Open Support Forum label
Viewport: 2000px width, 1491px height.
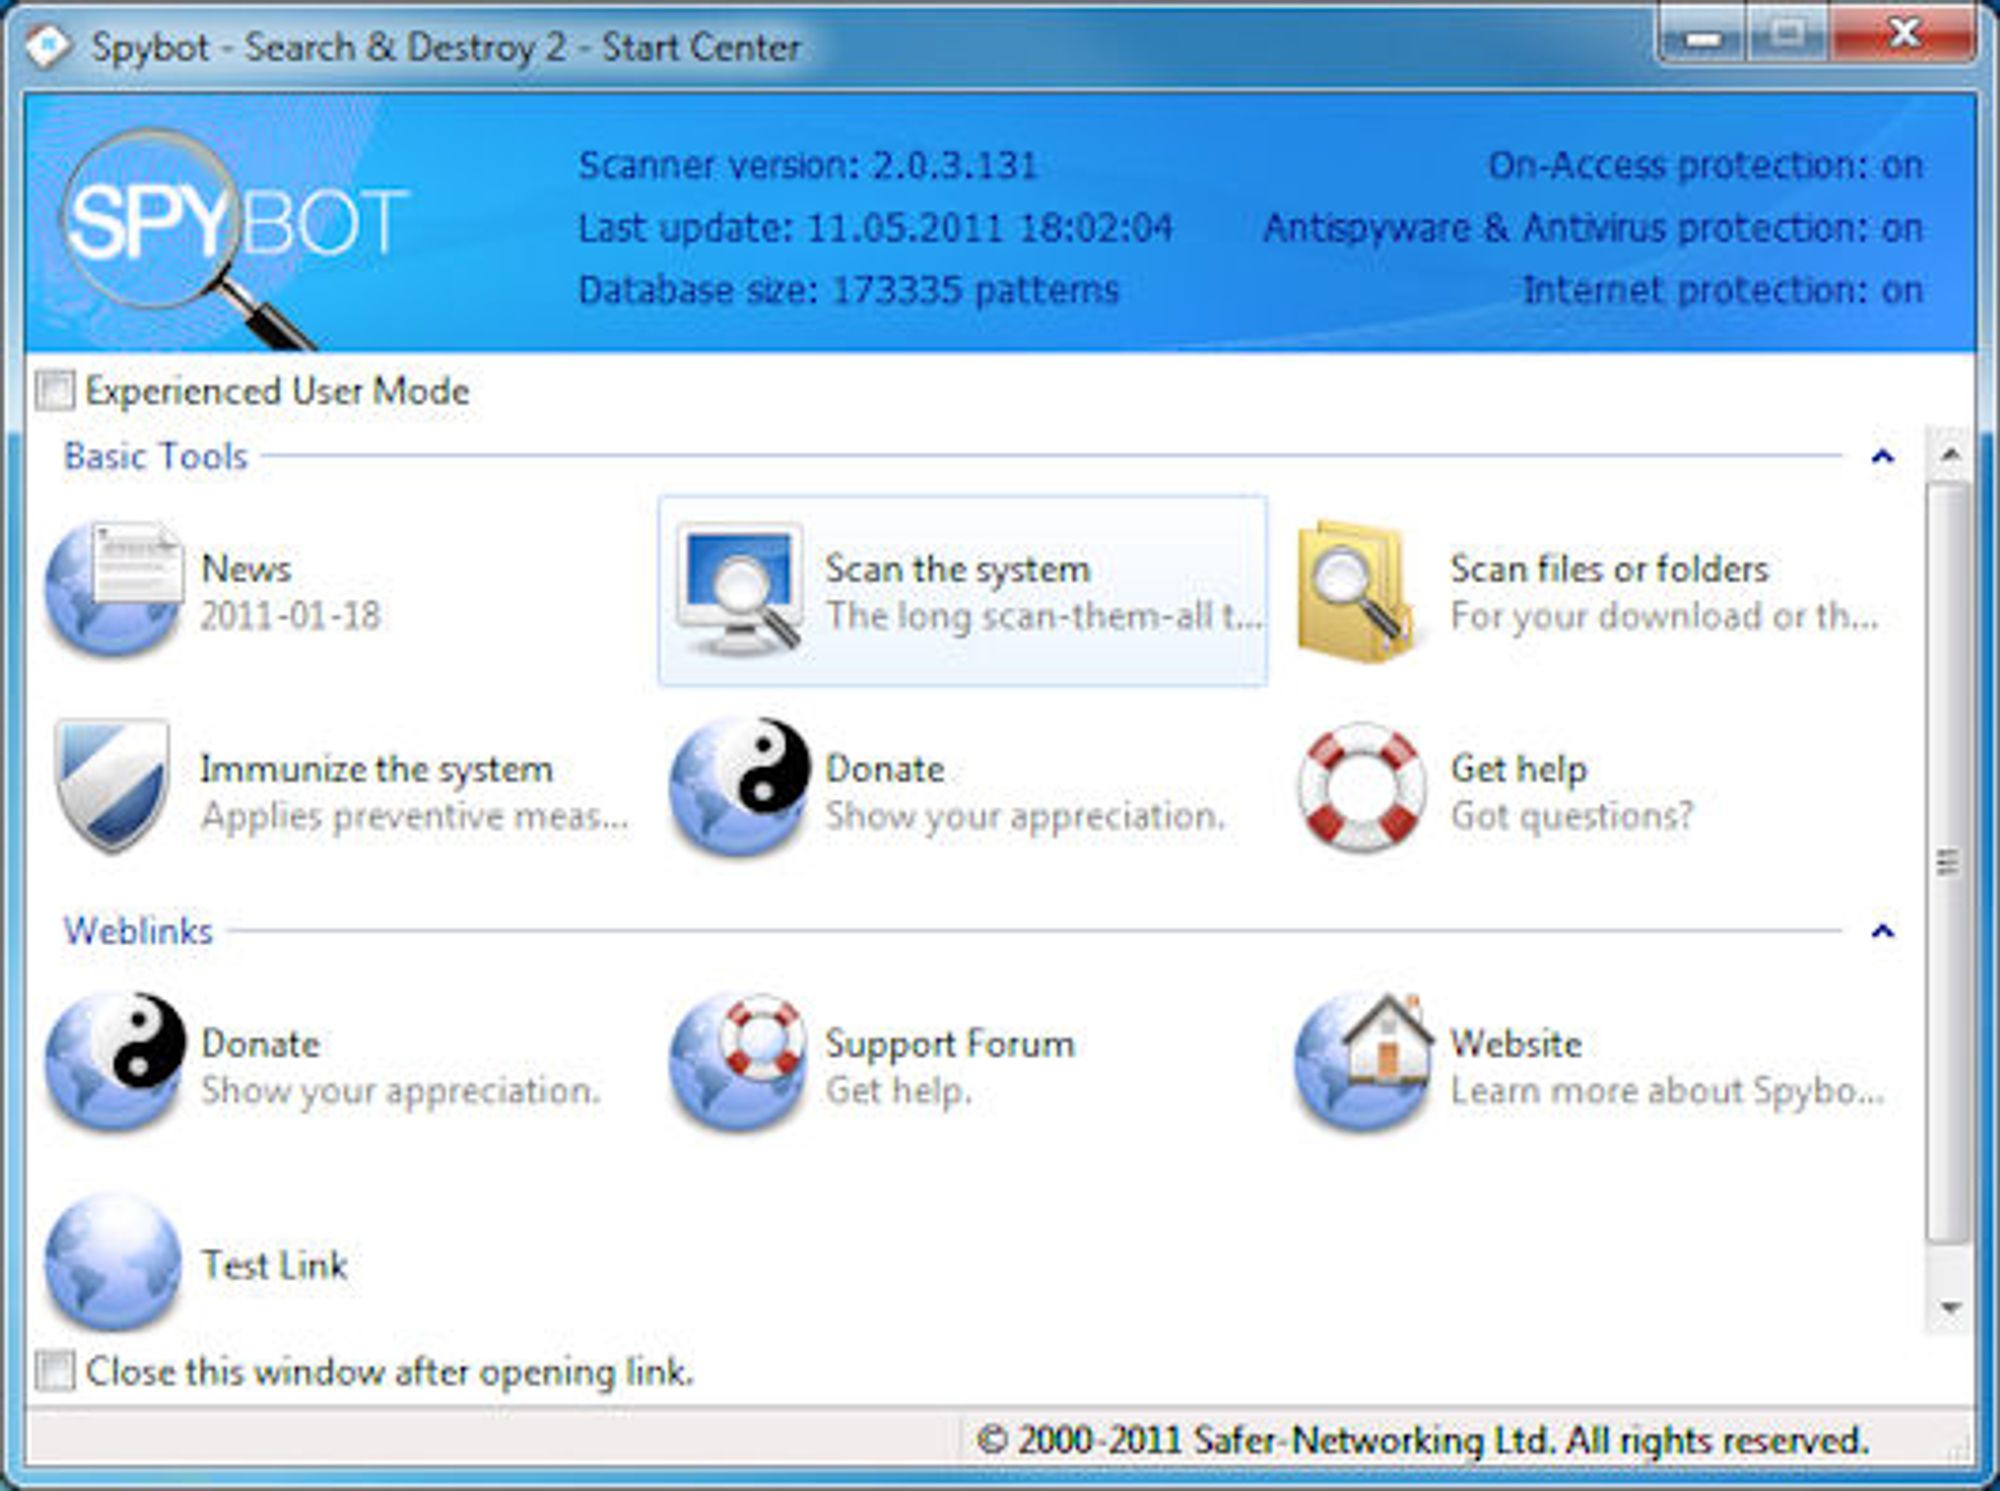(950, 1044)
